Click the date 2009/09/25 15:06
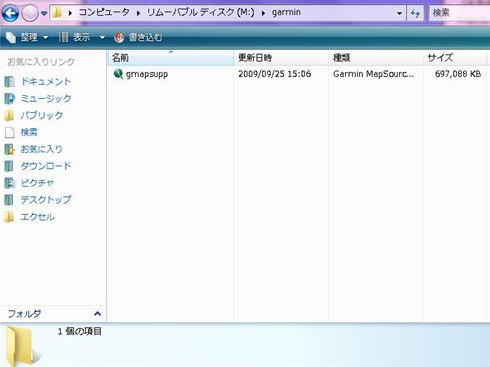490x367 pixels. point(275,74)
